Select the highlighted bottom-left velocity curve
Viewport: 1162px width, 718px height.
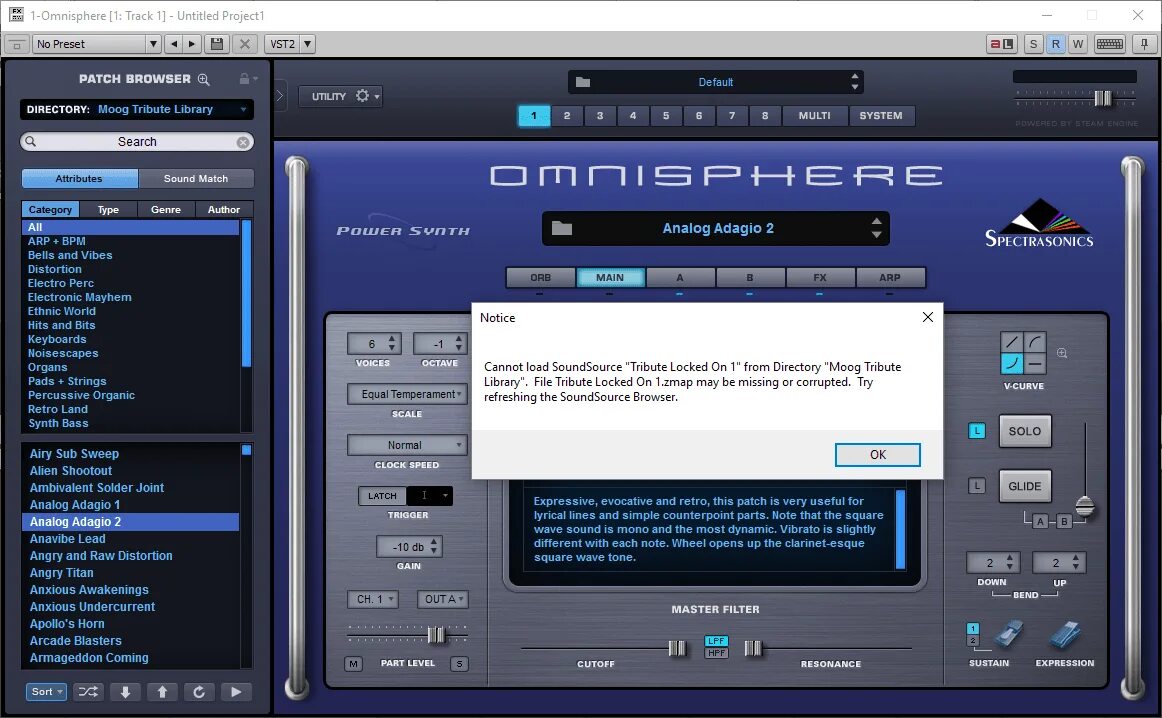click(x=1012, y=364)
